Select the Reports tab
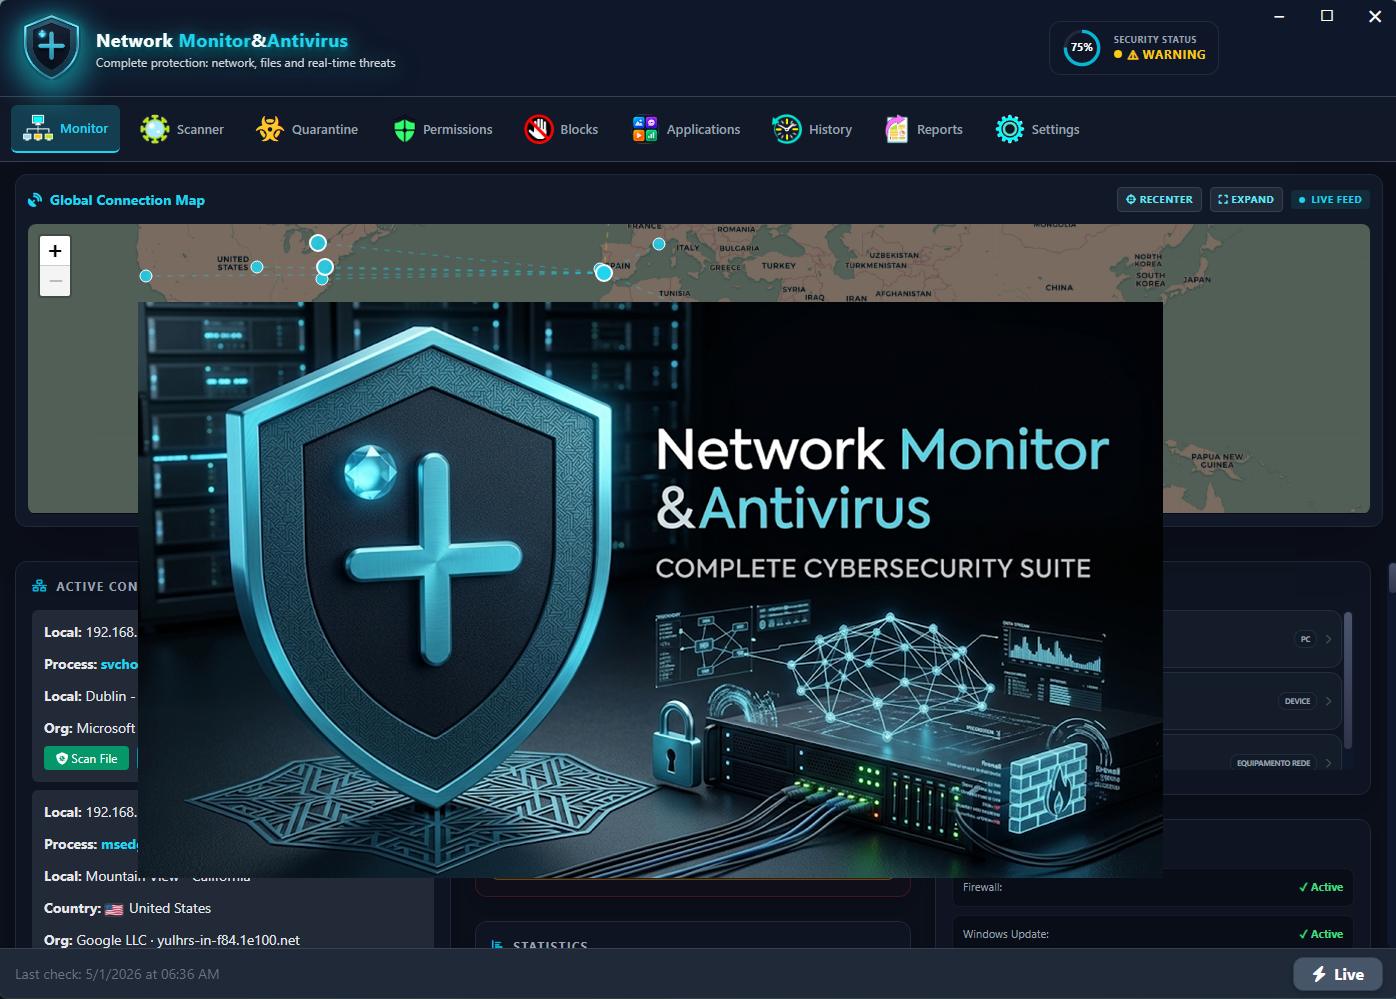Screen dimensions: 1396x999 tap(924, 129)
